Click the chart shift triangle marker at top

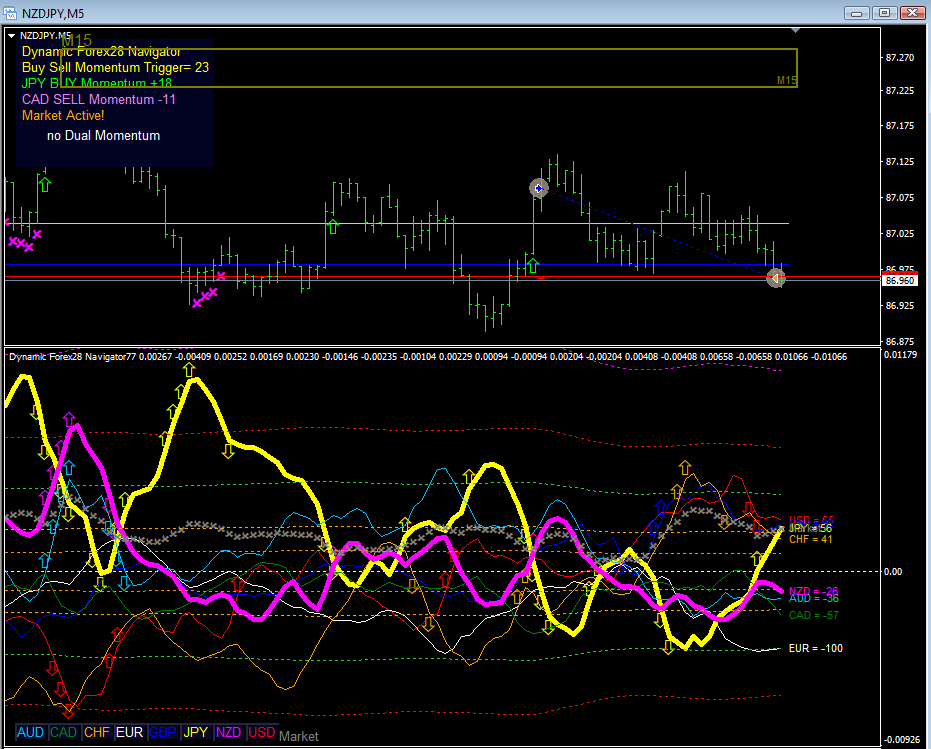pyautogui.click(x=796, y=30)
